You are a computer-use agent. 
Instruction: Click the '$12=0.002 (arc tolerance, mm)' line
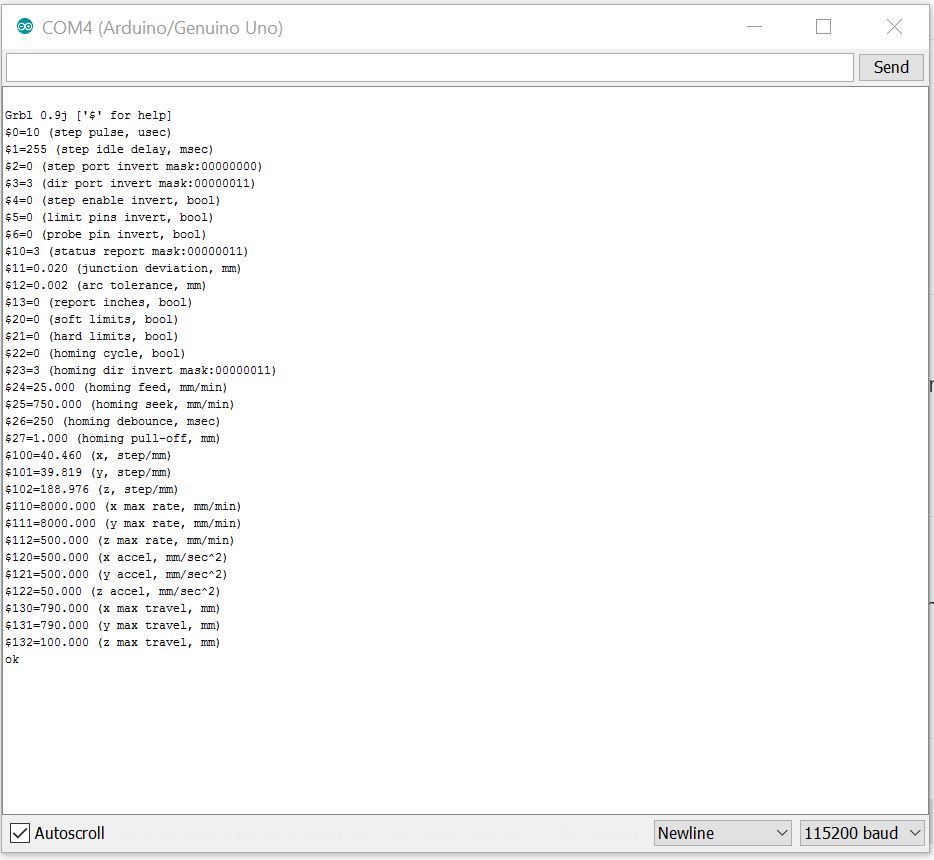(105, 285)
